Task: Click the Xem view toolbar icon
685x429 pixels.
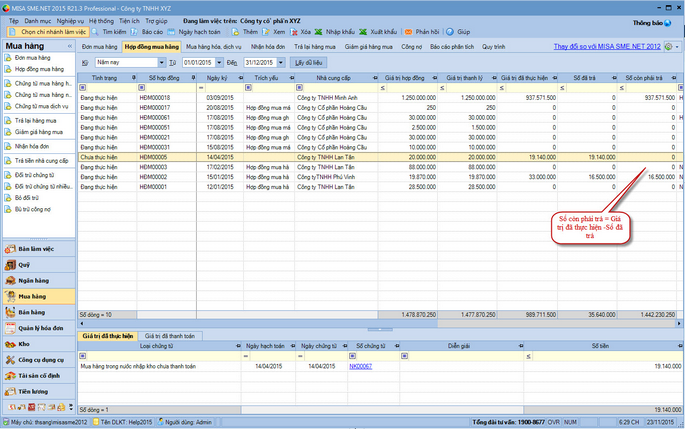Action: pos(266,32)
